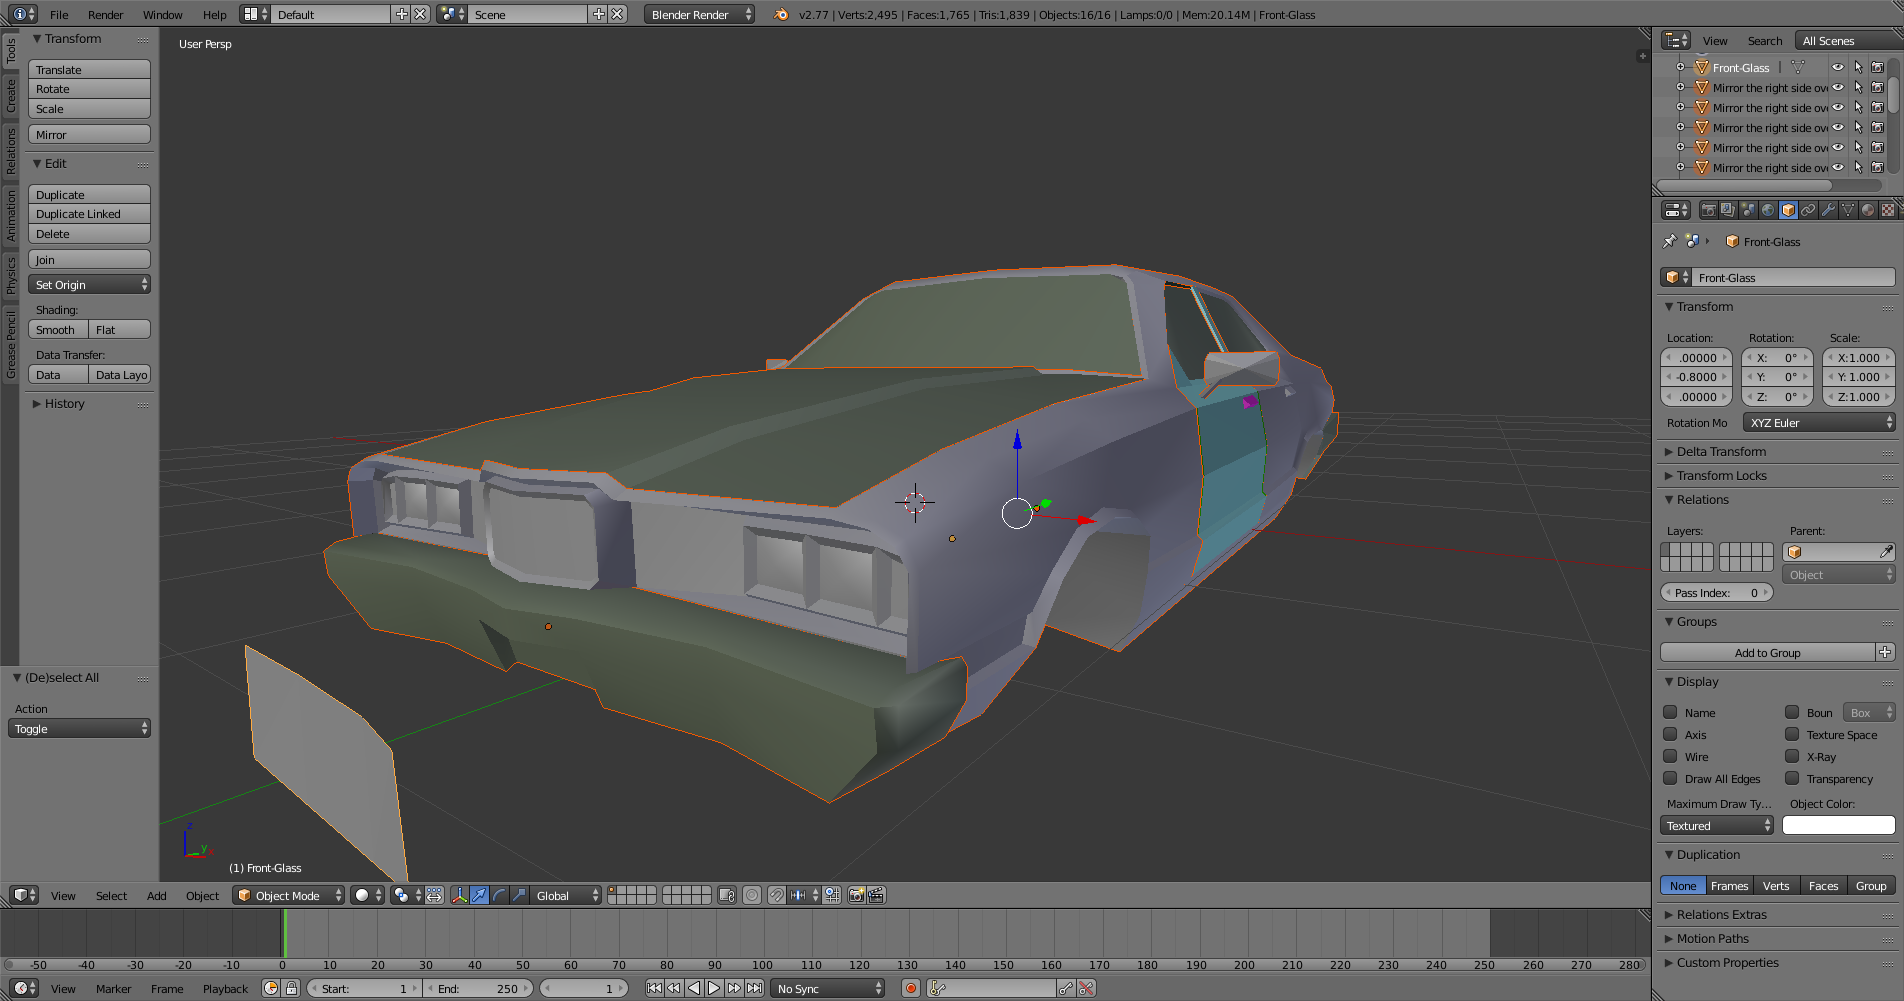
Task: Click the End frame field
Action: (478, 988)
